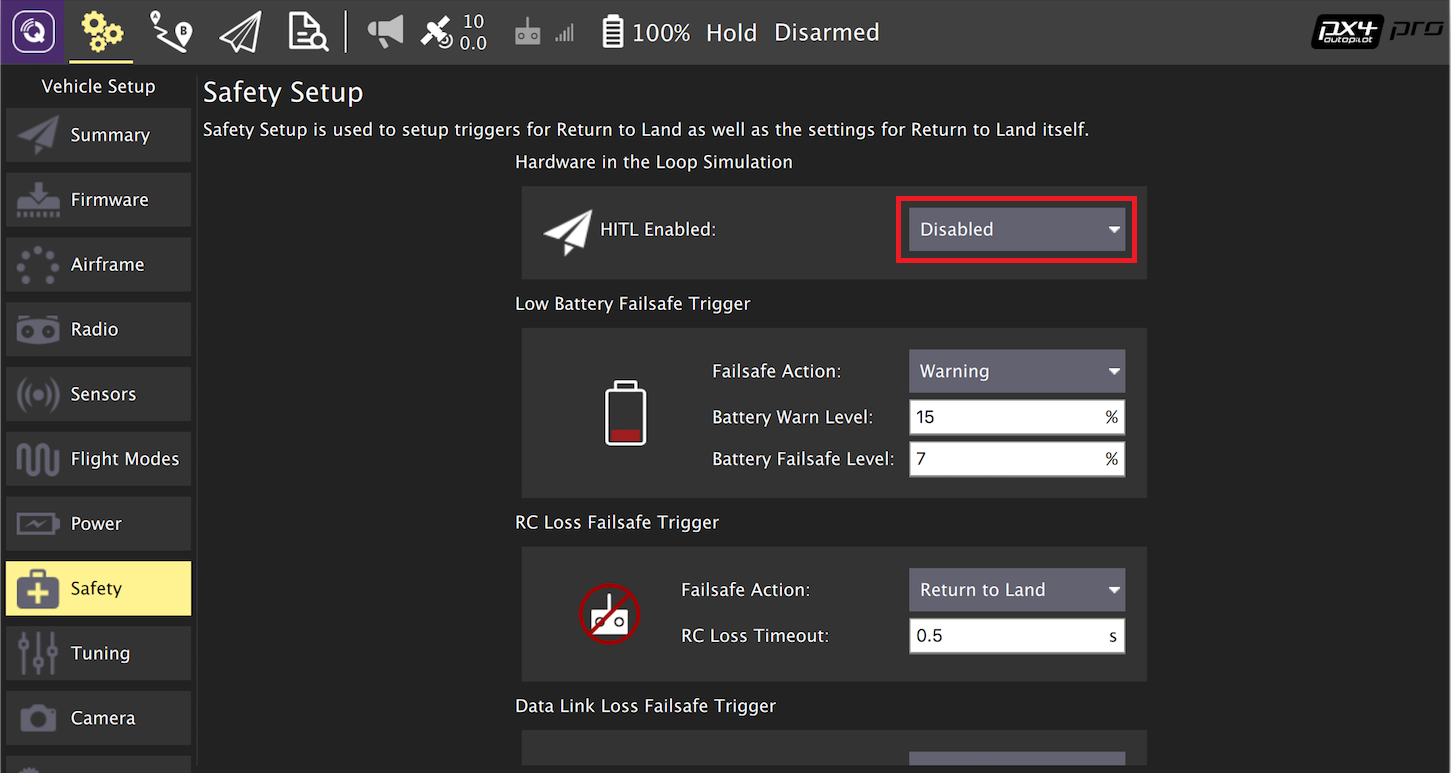Open the QGroundControl home icon

[33, 31]
